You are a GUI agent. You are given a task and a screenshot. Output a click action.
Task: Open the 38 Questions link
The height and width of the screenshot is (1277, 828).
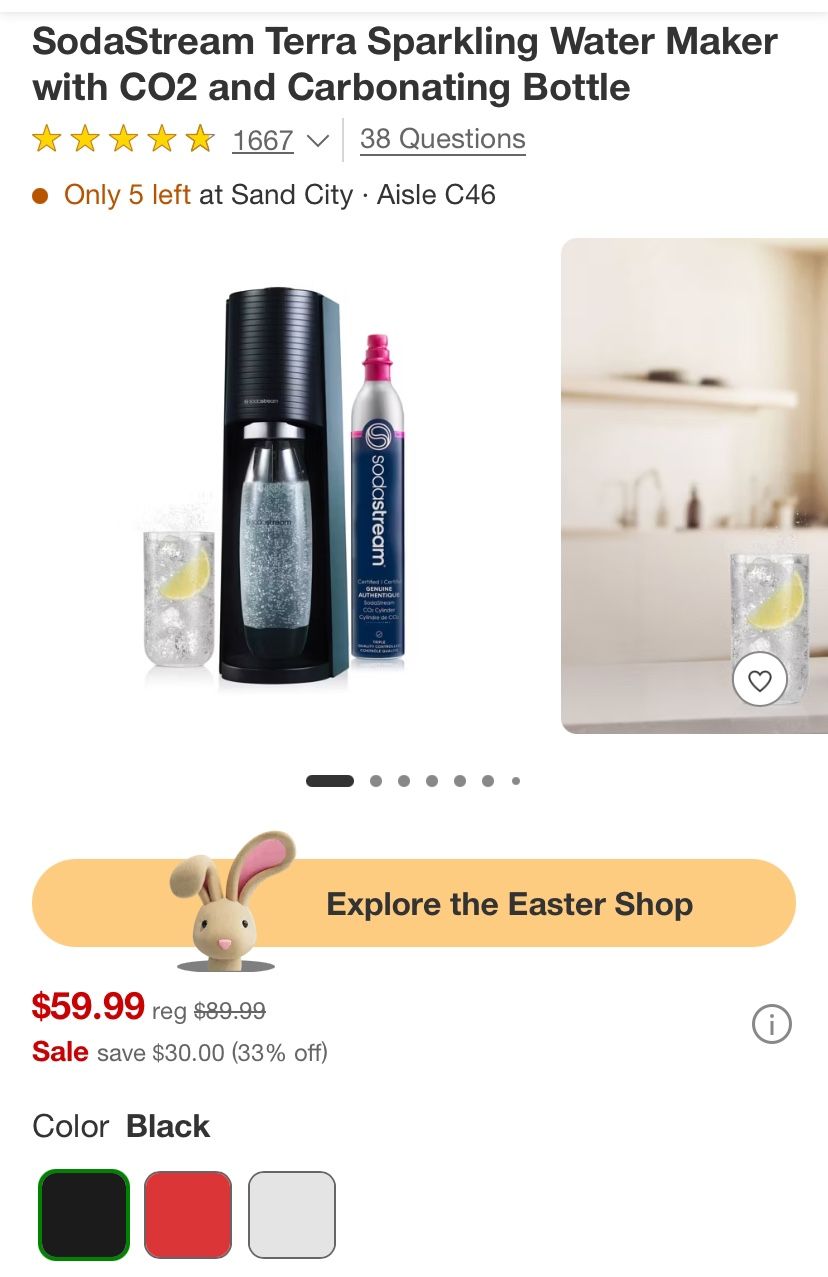pos(442,139)
